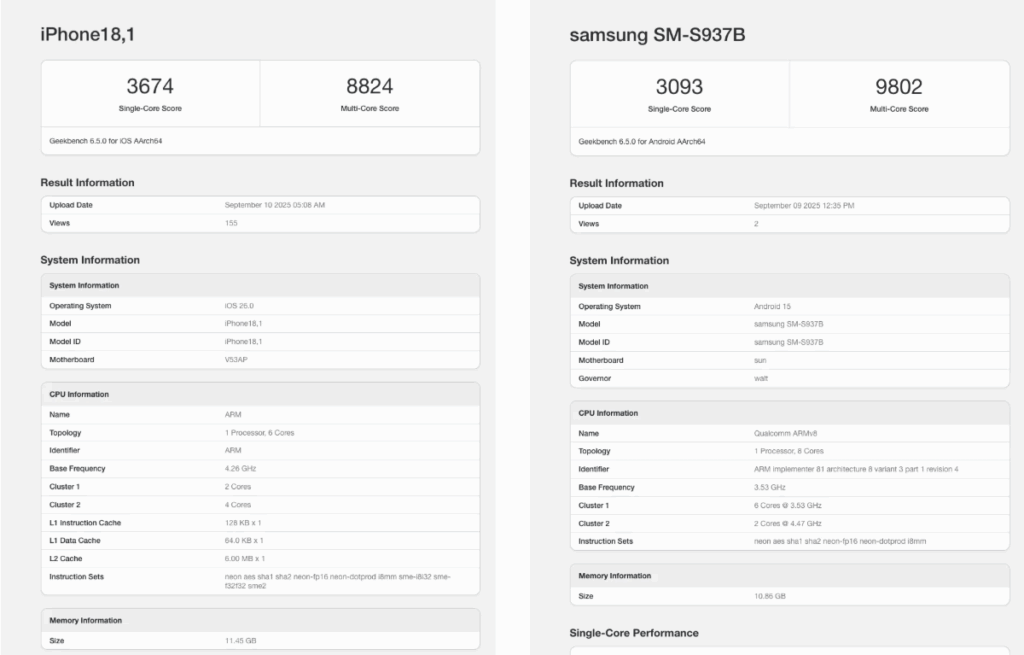The image size is (1024, 655).
Task: Select '6 Cores @ 3.53 GHz' cluster value
Action: coord(788,505)
